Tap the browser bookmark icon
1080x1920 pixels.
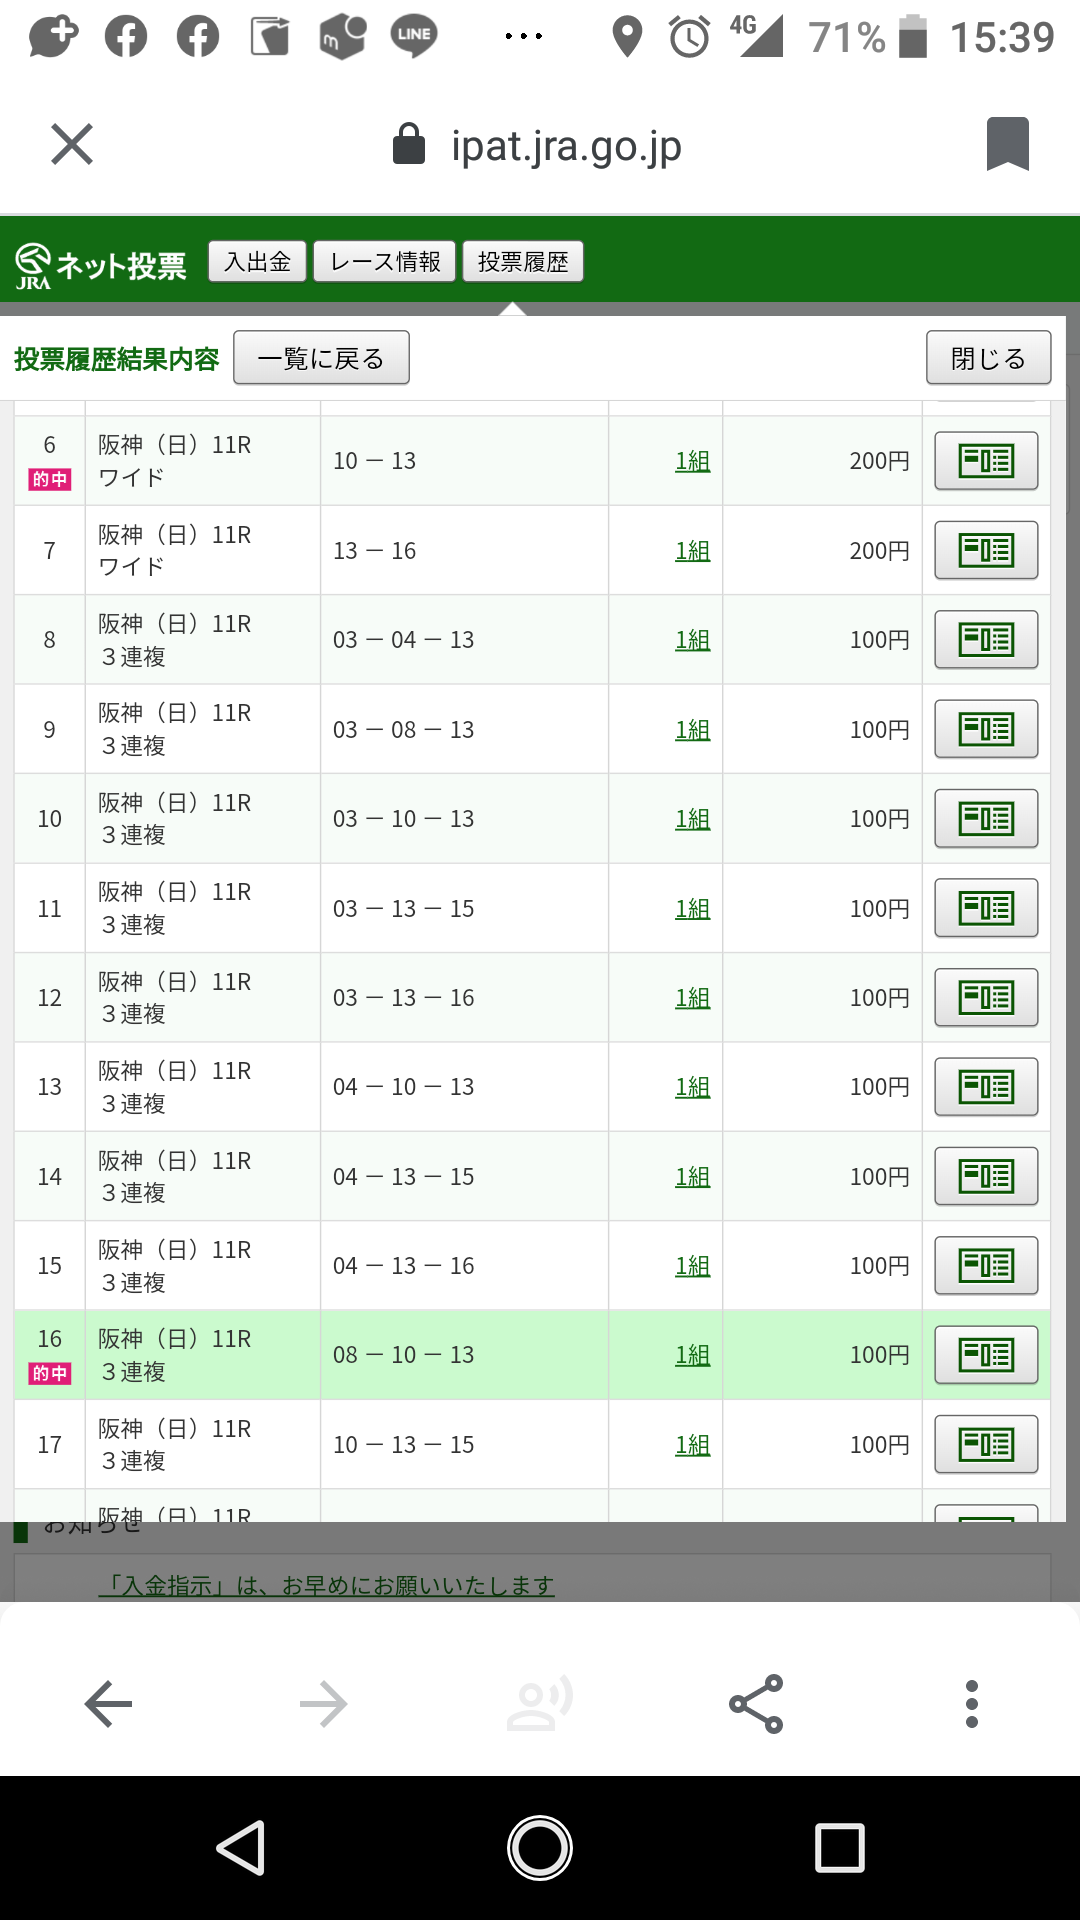pos(1007,145)
